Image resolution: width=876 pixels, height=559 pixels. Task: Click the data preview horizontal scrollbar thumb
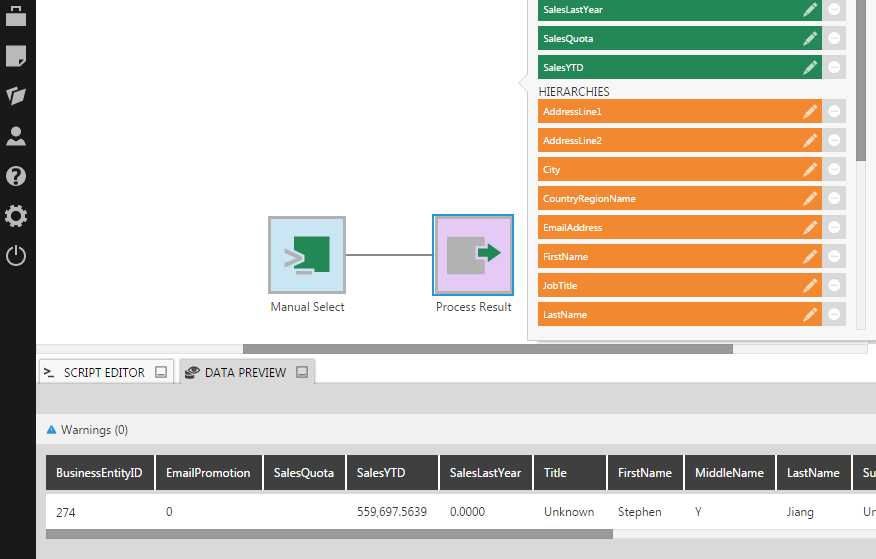(x=329, y=534)
